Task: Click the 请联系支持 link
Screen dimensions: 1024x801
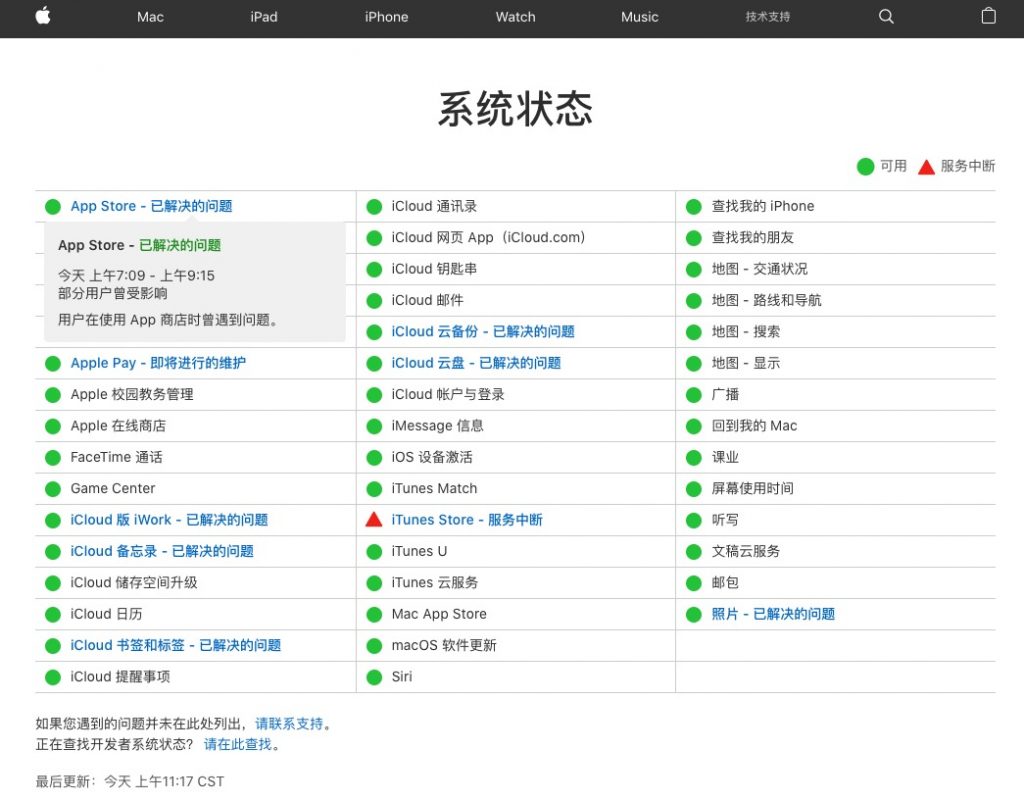Action: tap(289, 724)
